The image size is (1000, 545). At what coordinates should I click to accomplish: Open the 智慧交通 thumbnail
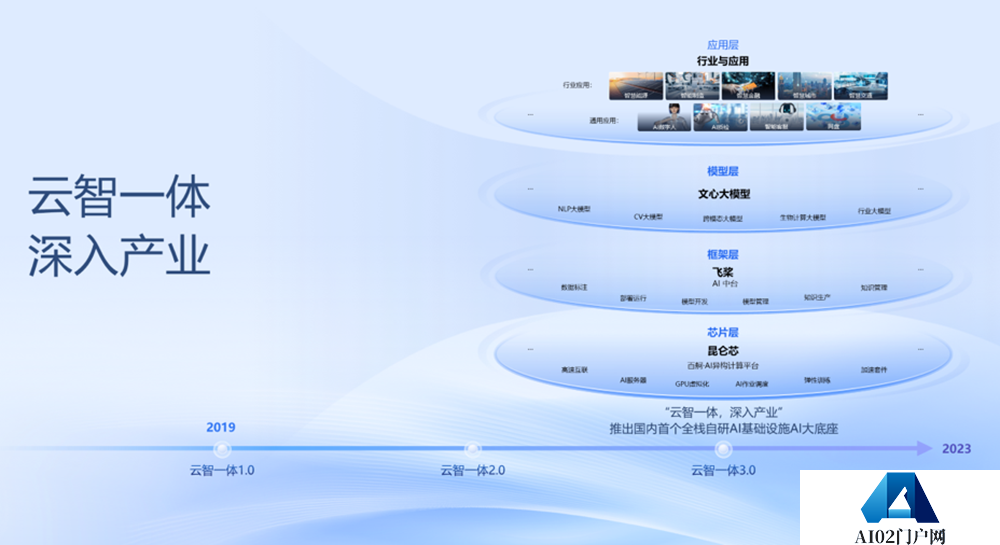pyautogui.click(x=861, y=86)
